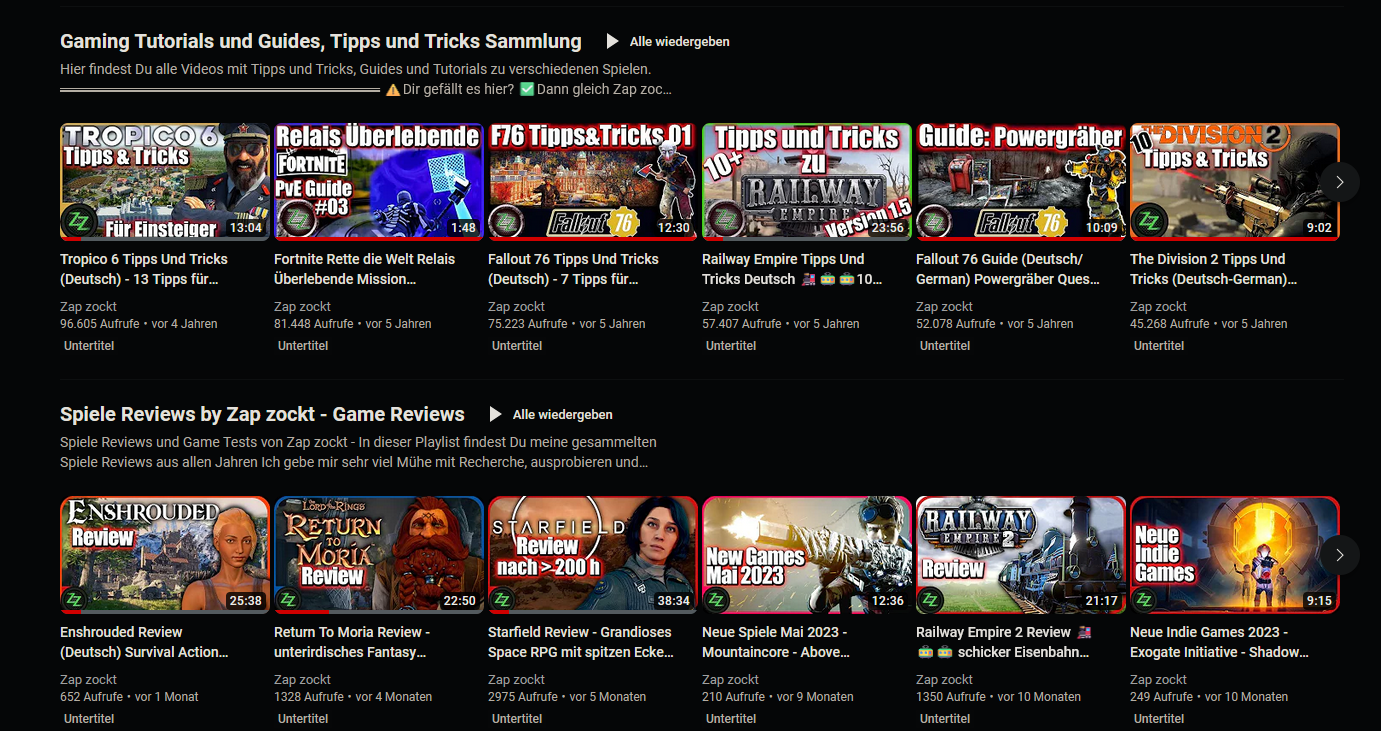
Task: Click Return To Moria Review video title
Action: [352, 642]
